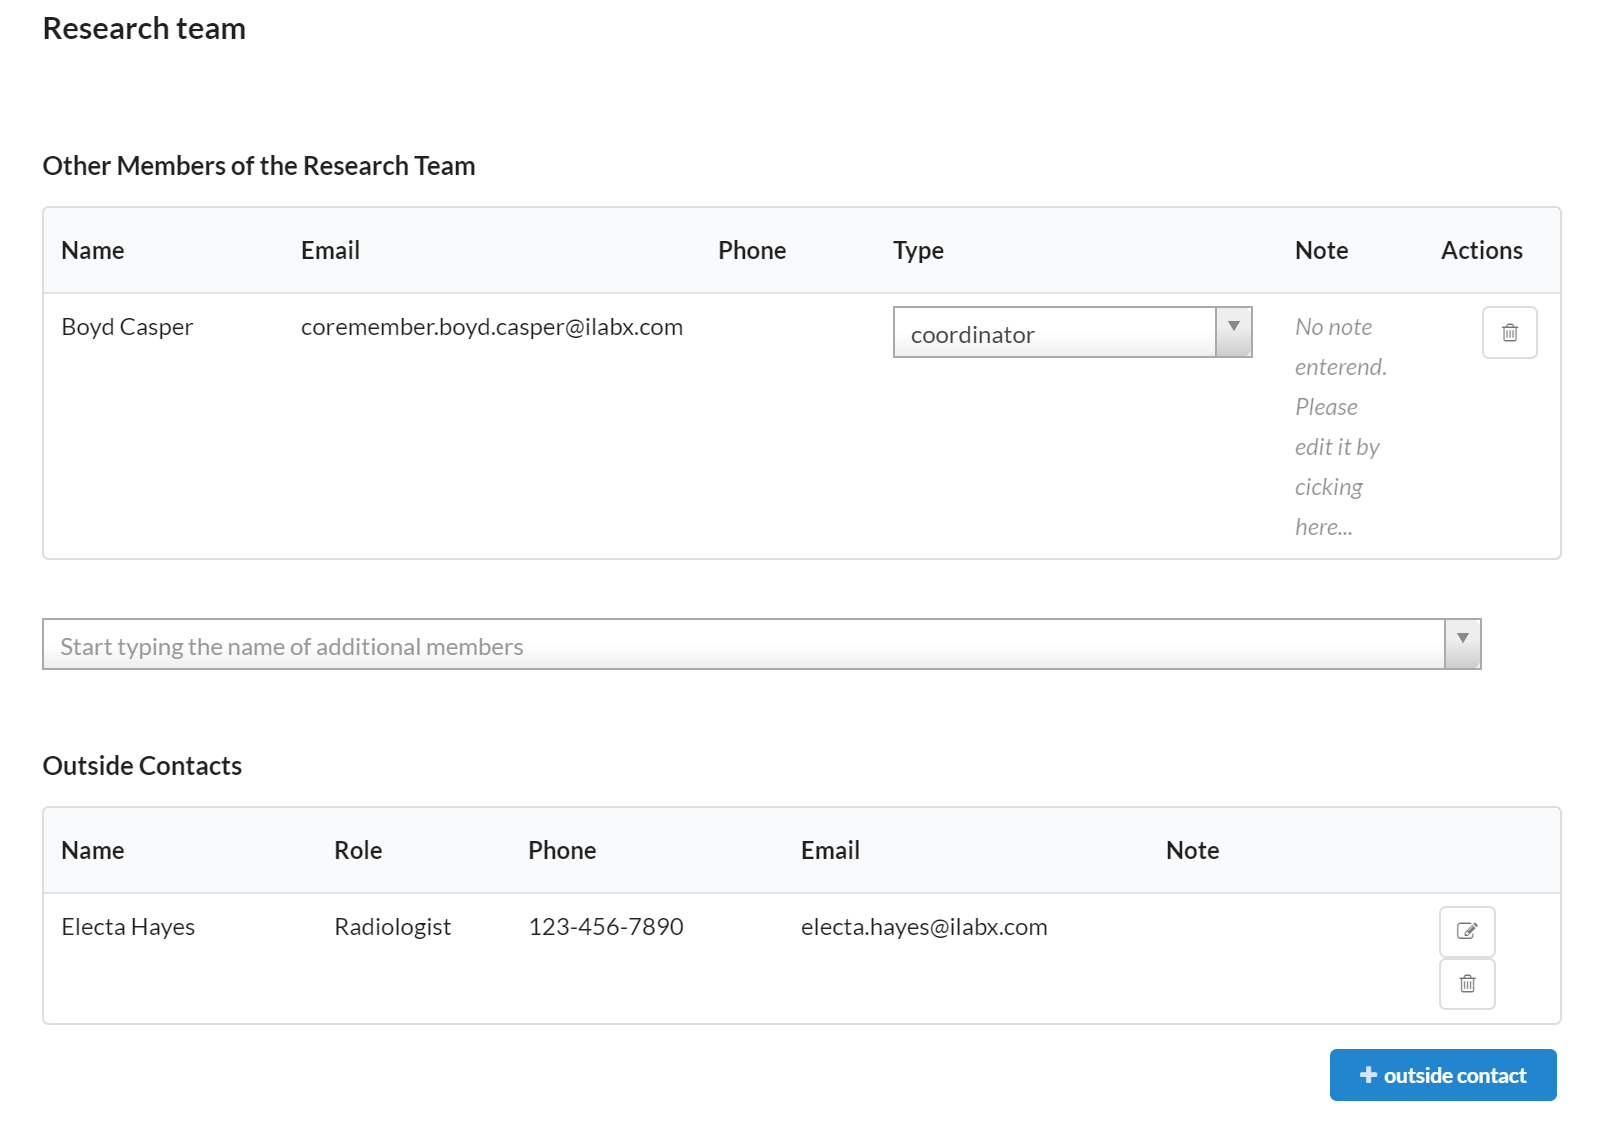Click the electa.hayes@ilabx.com email
The height and width of the screenshot is (1137, 1602).
pyautogui.click(x=923, y=927)
